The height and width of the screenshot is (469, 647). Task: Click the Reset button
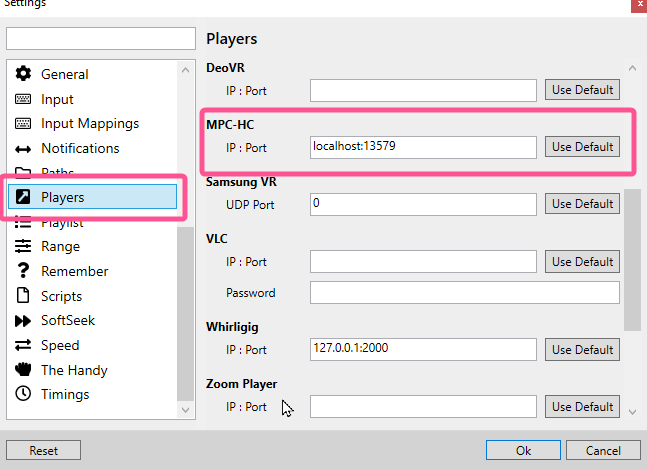point(43,450)
